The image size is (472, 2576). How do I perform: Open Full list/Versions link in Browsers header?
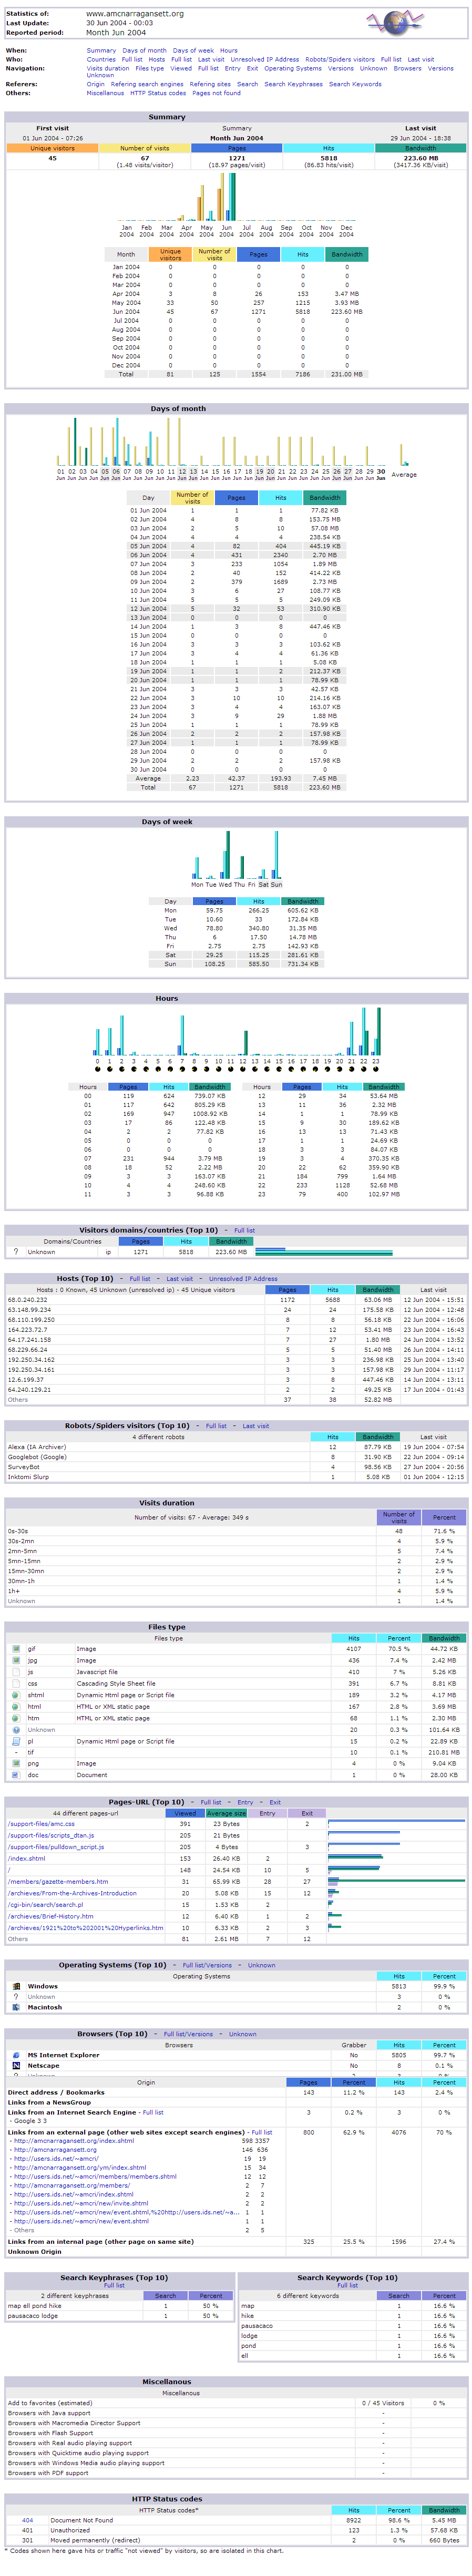point(188,2033)
